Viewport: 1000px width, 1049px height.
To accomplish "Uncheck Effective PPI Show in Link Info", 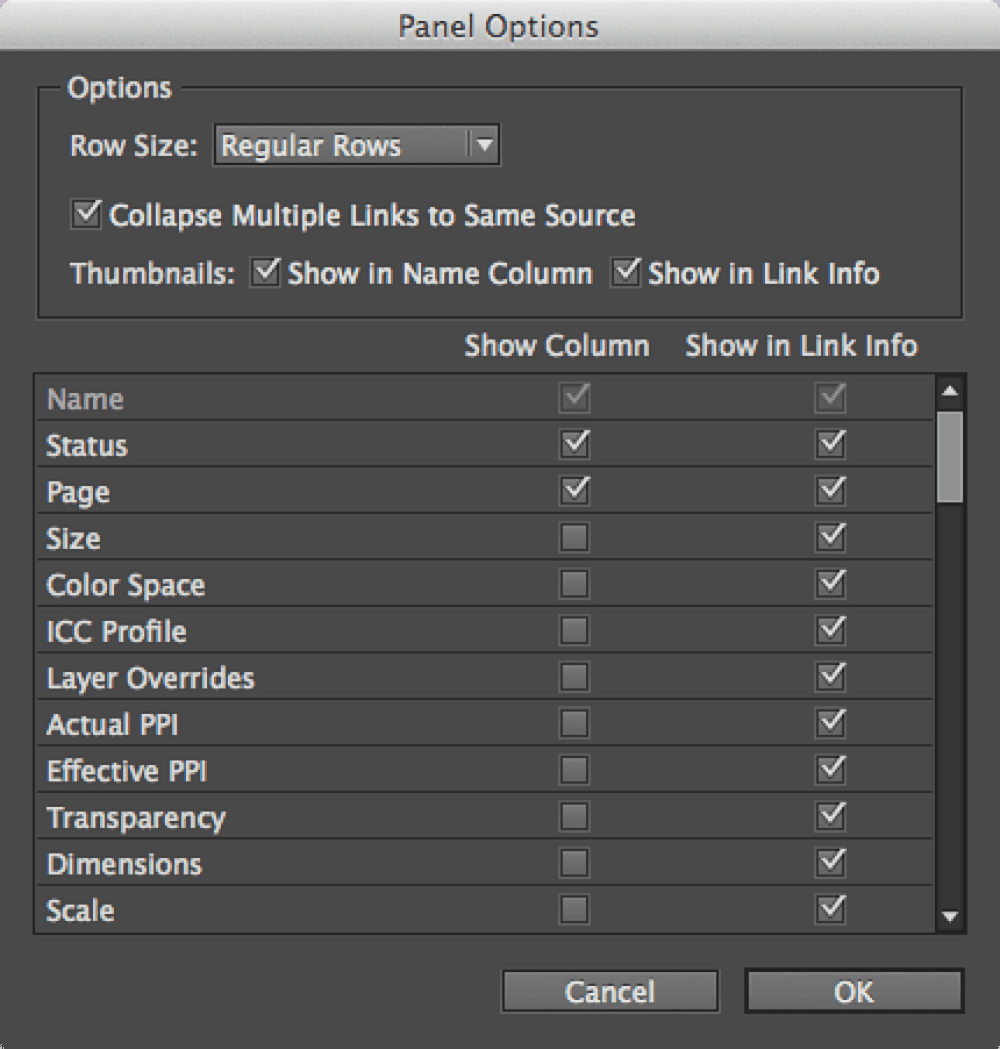I will pyautogui.click(x=829, y=769).
